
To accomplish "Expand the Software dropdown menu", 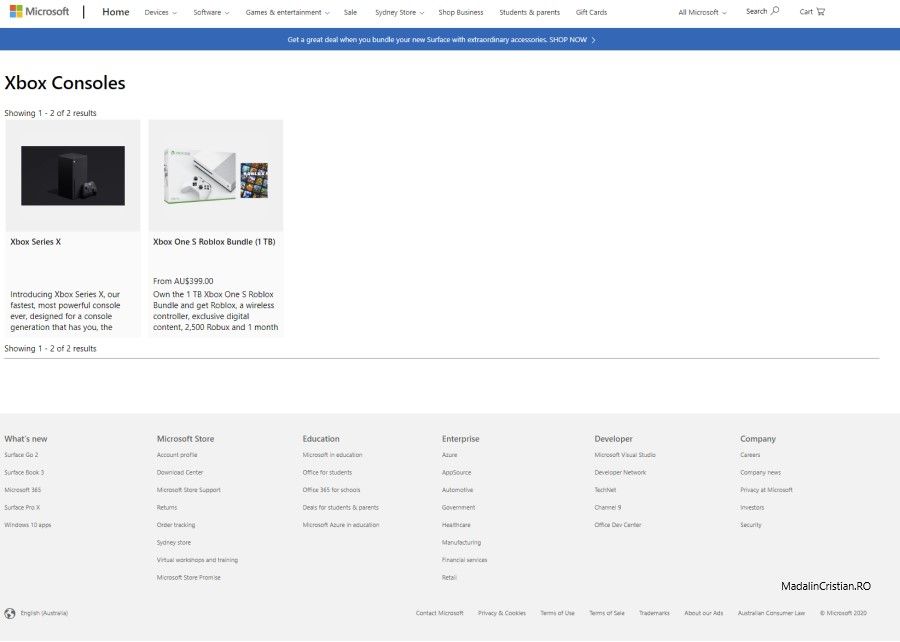I will click(x=211, y=12).
